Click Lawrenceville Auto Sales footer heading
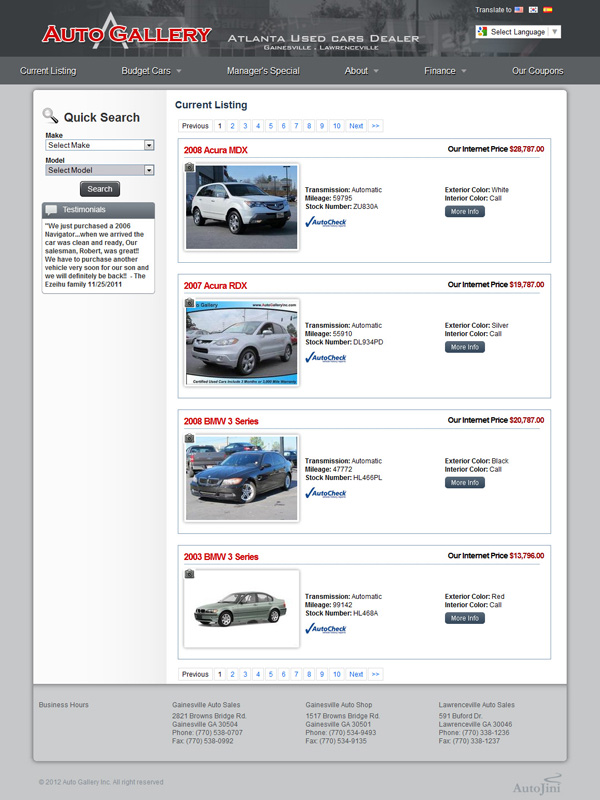Screen dimensions: 600x800 click(x=477, y=705)
